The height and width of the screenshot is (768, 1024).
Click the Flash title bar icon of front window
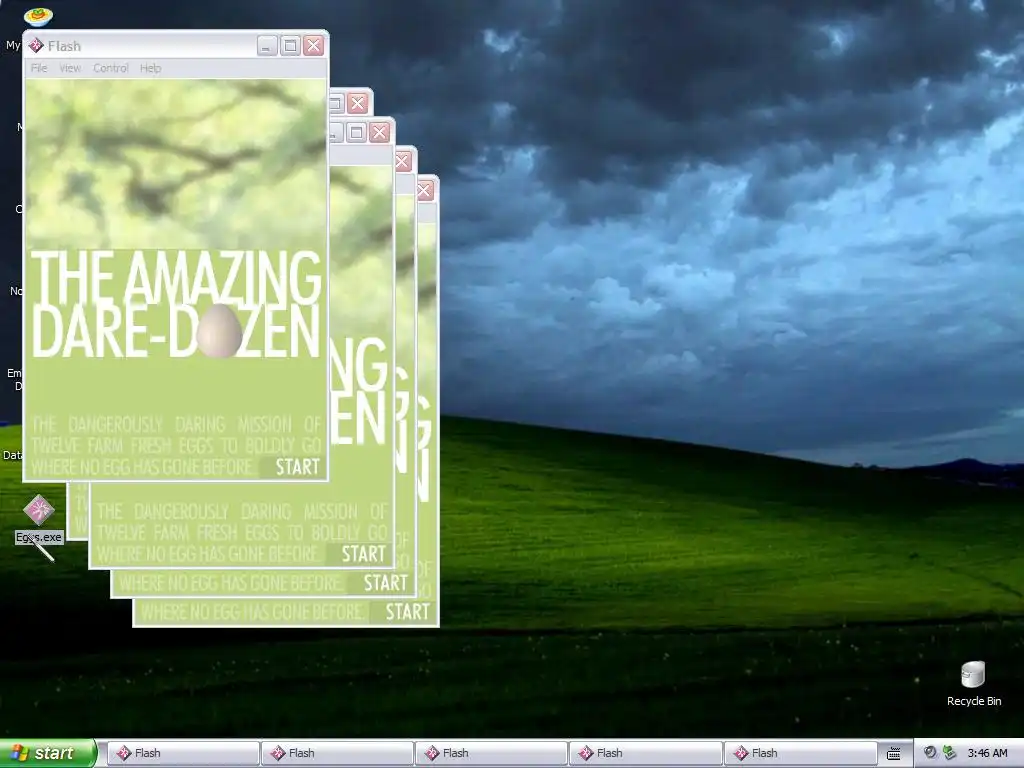[36, 45]
